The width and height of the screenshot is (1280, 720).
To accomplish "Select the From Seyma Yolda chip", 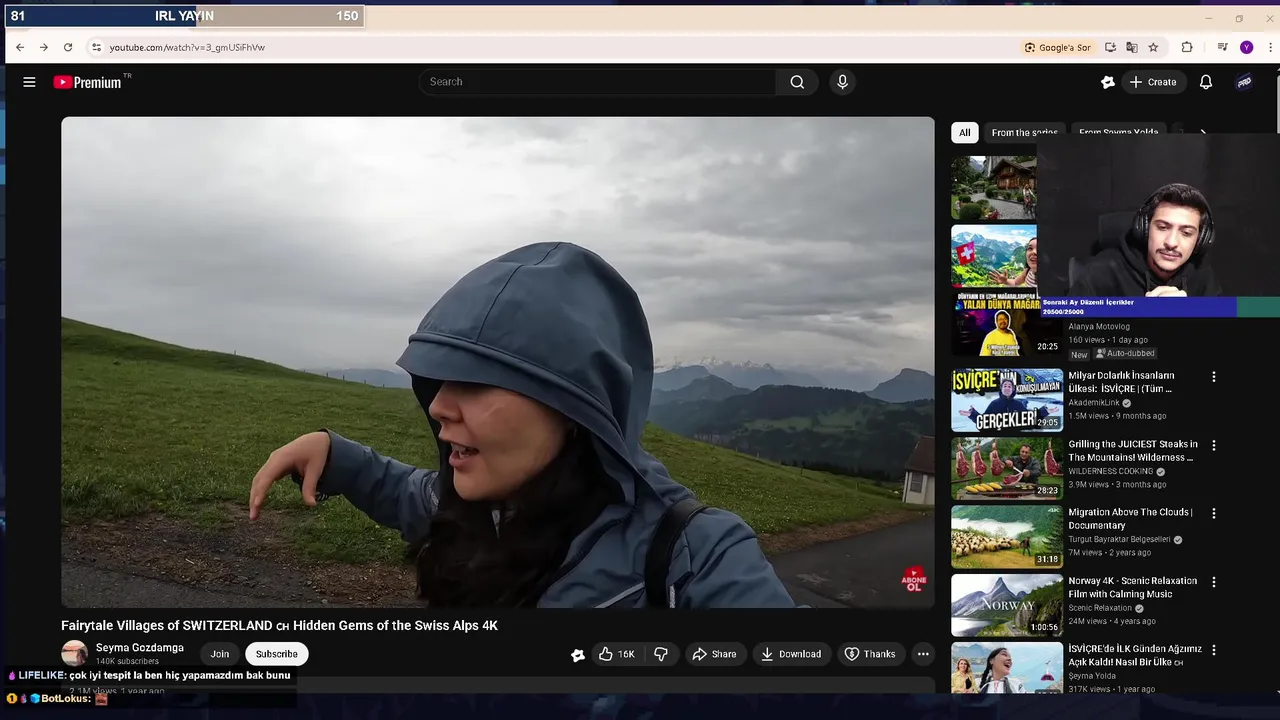I will pos(1118,132).
